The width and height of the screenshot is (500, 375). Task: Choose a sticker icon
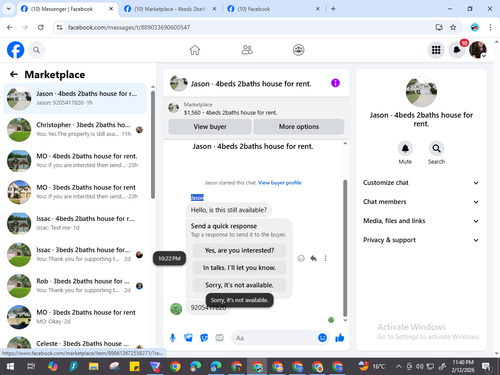[204, 338]
